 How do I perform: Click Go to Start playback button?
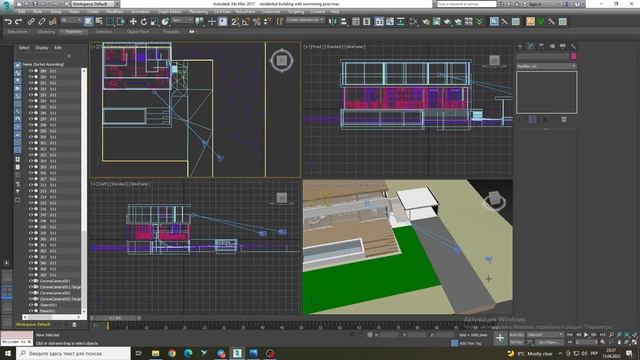click(570, 335)
